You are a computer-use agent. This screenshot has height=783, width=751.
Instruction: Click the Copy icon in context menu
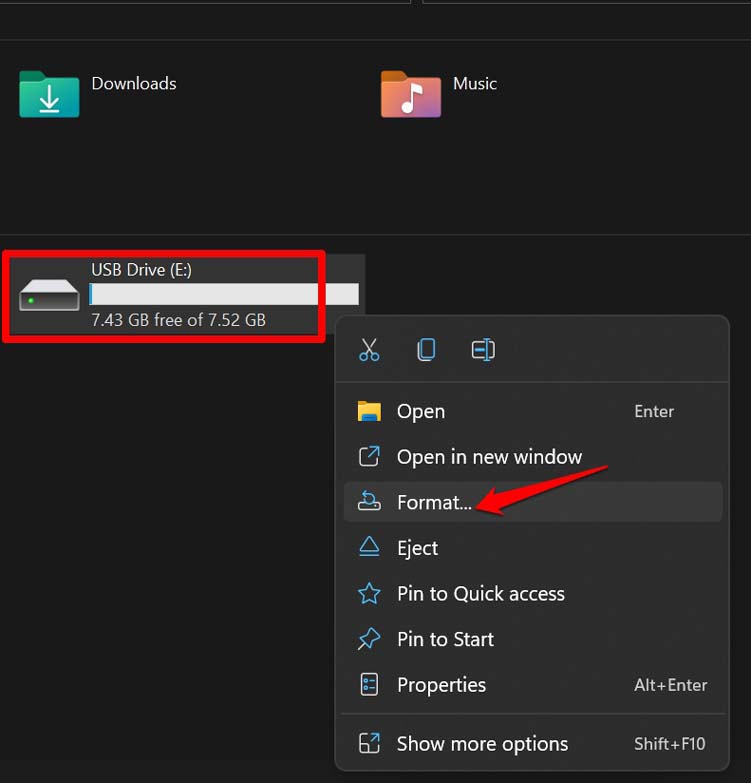[x=426, y=349]
